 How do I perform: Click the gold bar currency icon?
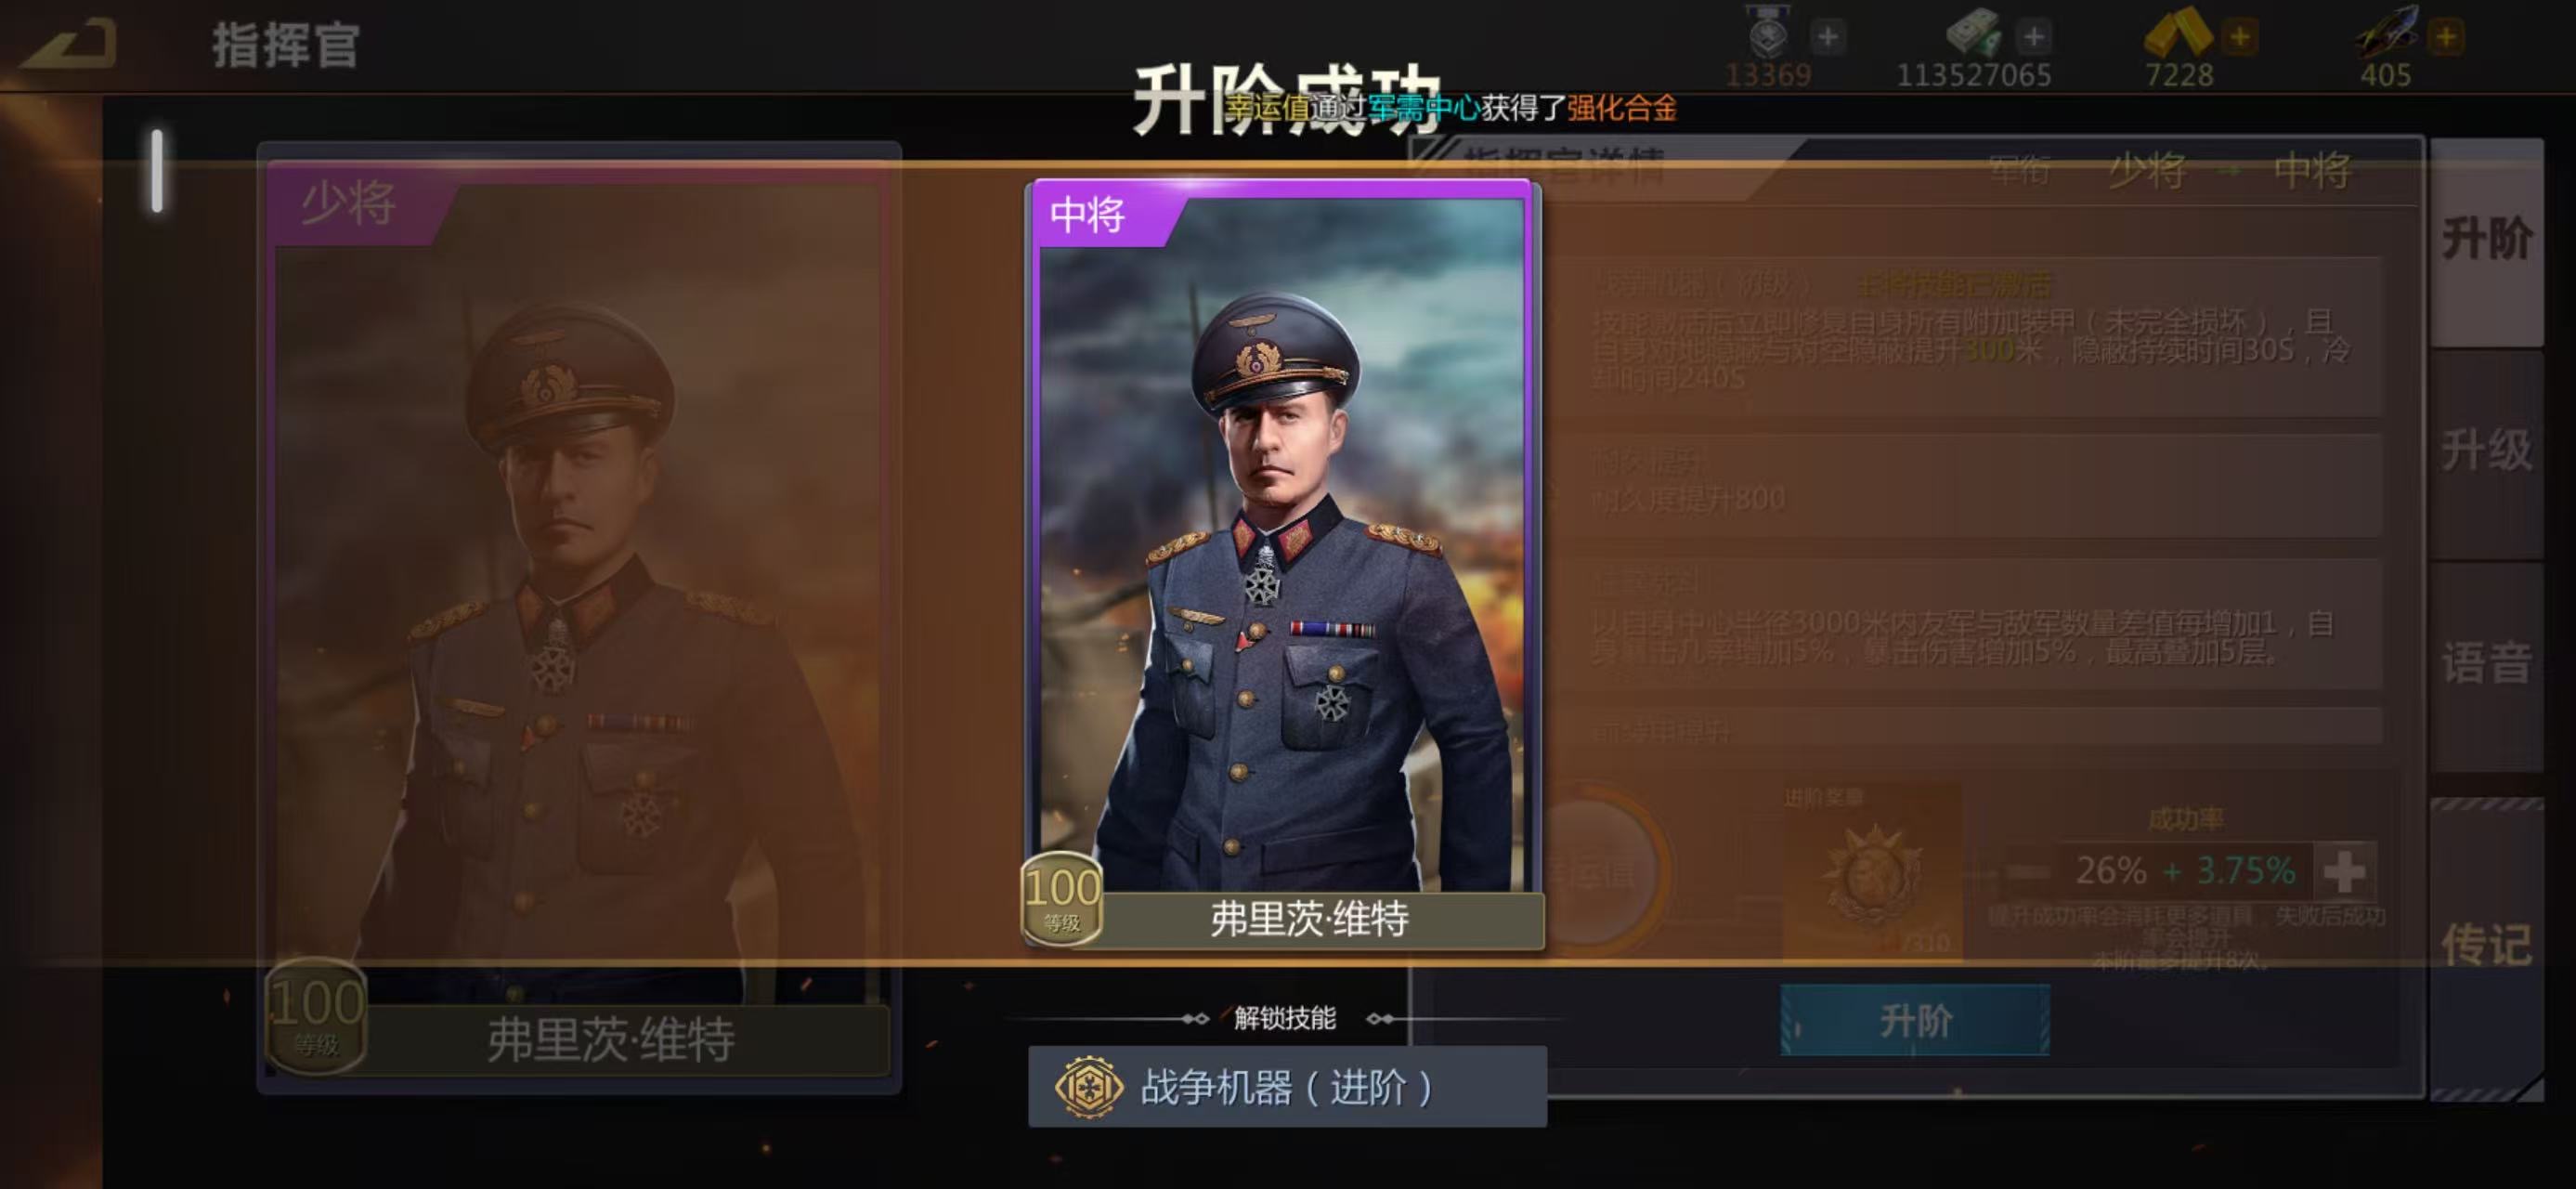coord(2176,32)
